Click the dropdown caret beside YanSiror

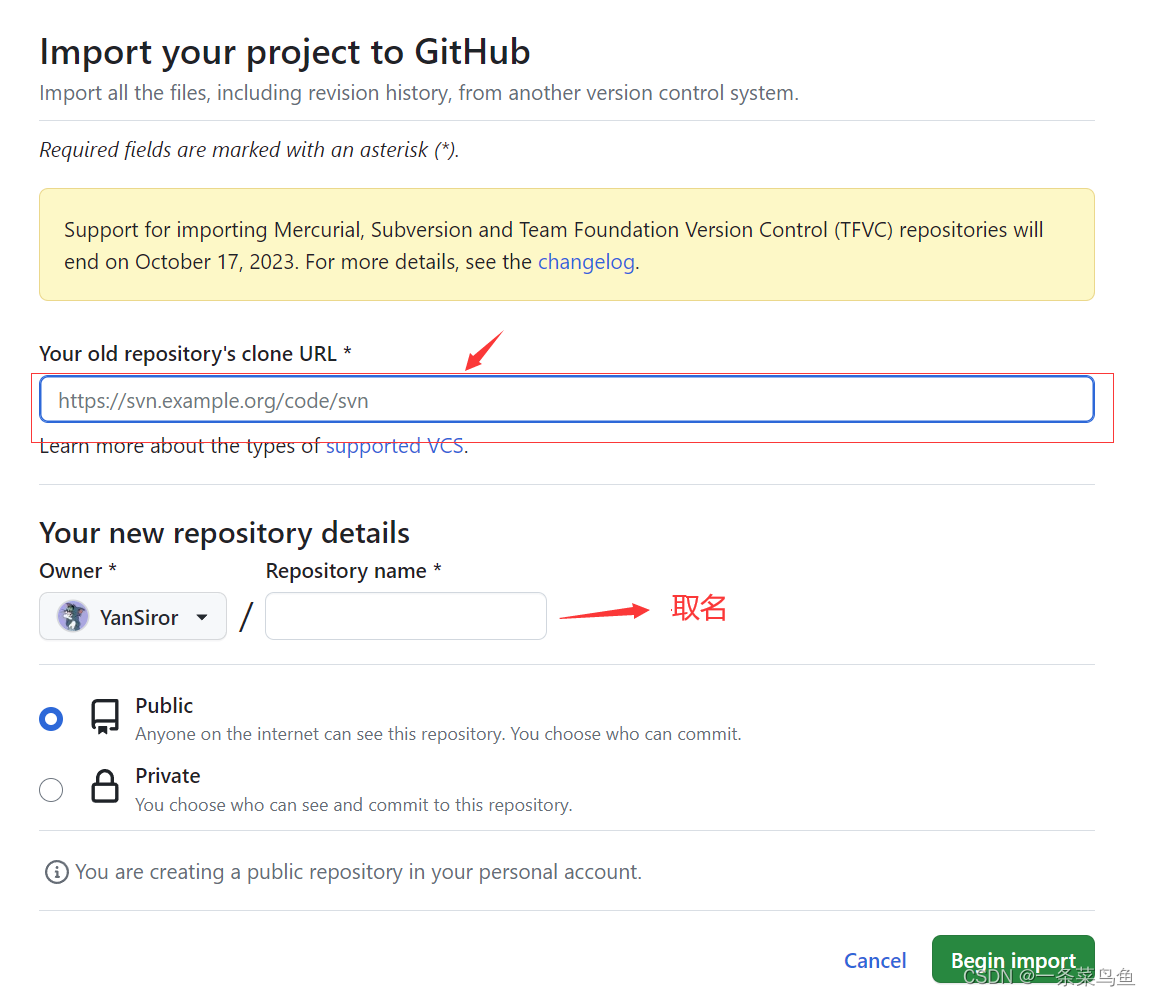[202, 617]
